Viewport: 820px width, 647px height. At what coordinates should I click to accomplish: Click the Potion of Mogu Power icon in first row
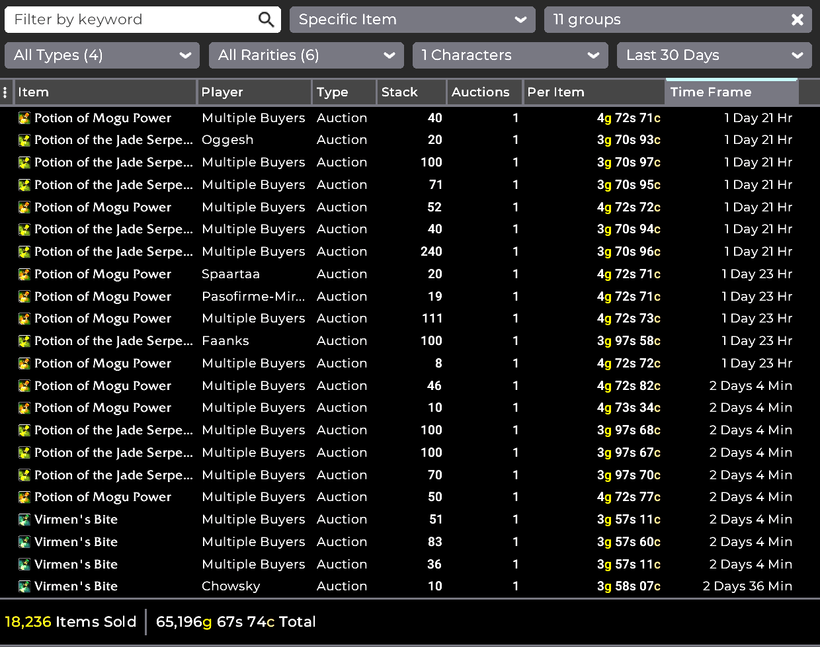[x=25, y=118]
